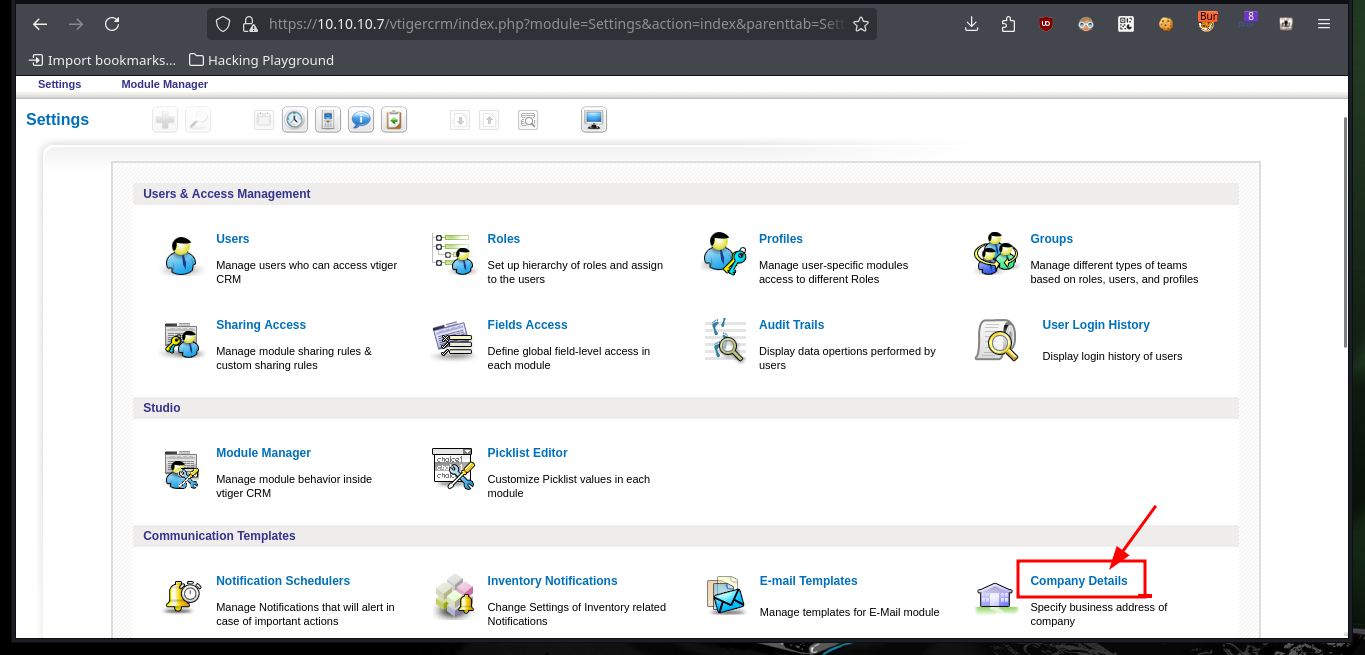1365x655 pixels.
Task: Open the Settings navigation tab
Action: (x=60, y=85)
